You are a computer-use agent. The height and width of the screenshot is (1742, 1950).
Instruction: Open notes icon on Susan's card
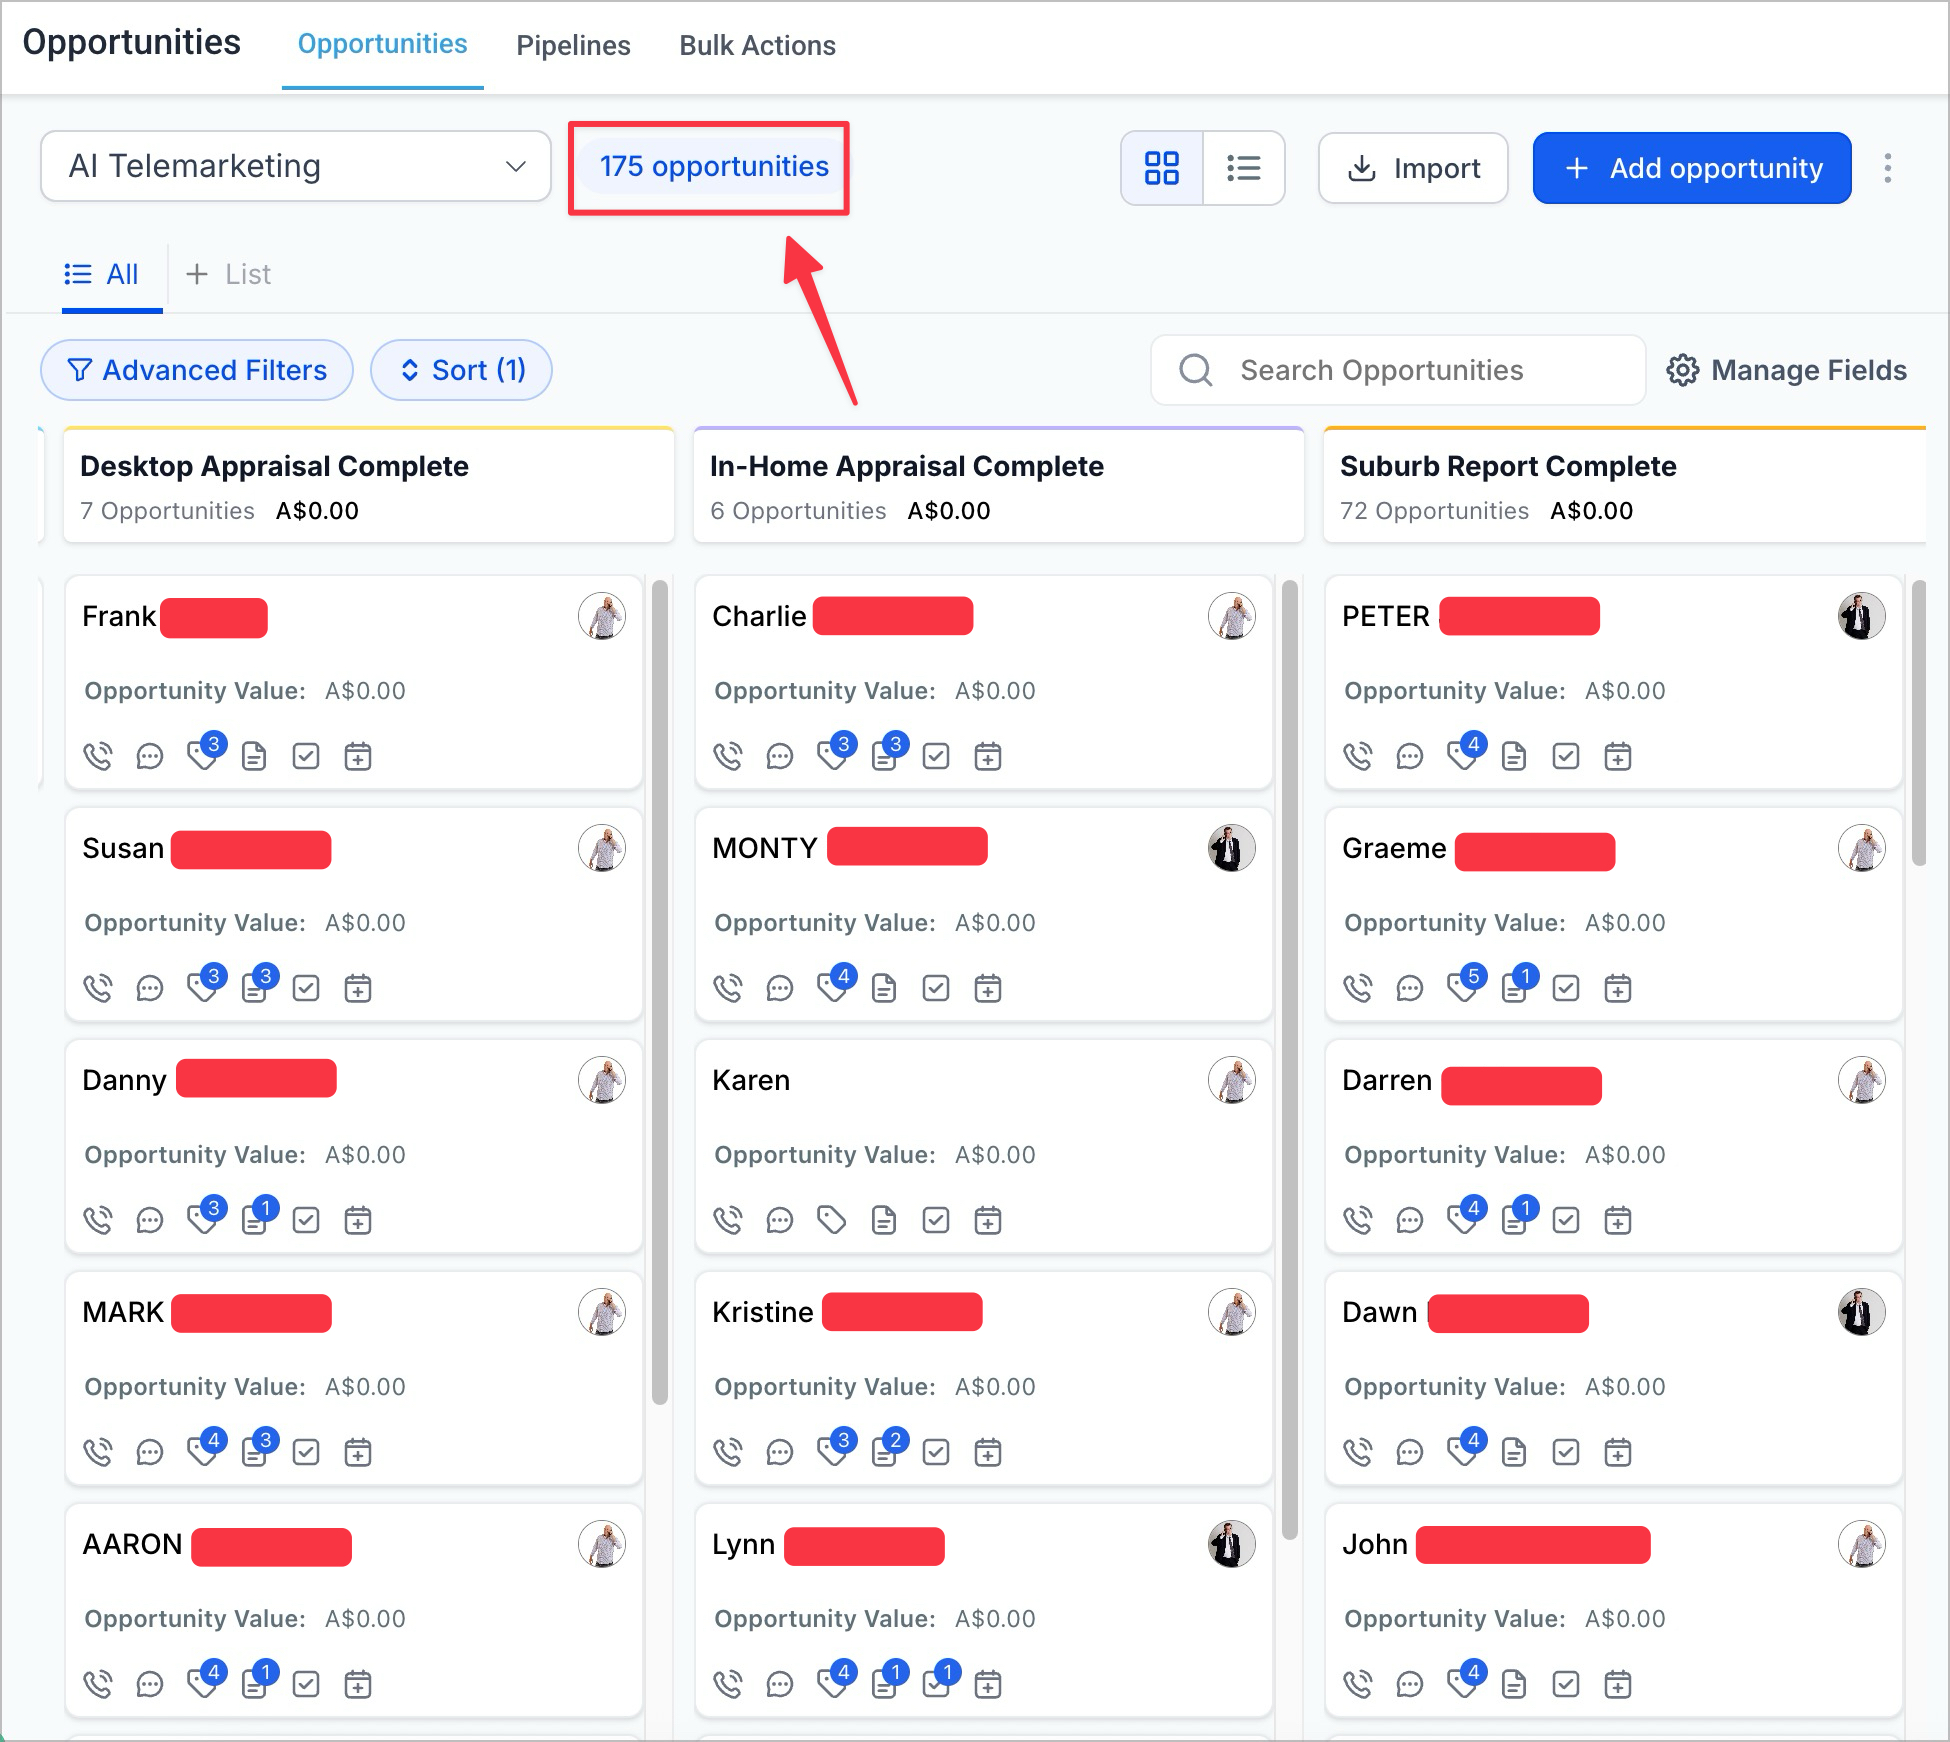click(x=255, y=988)
